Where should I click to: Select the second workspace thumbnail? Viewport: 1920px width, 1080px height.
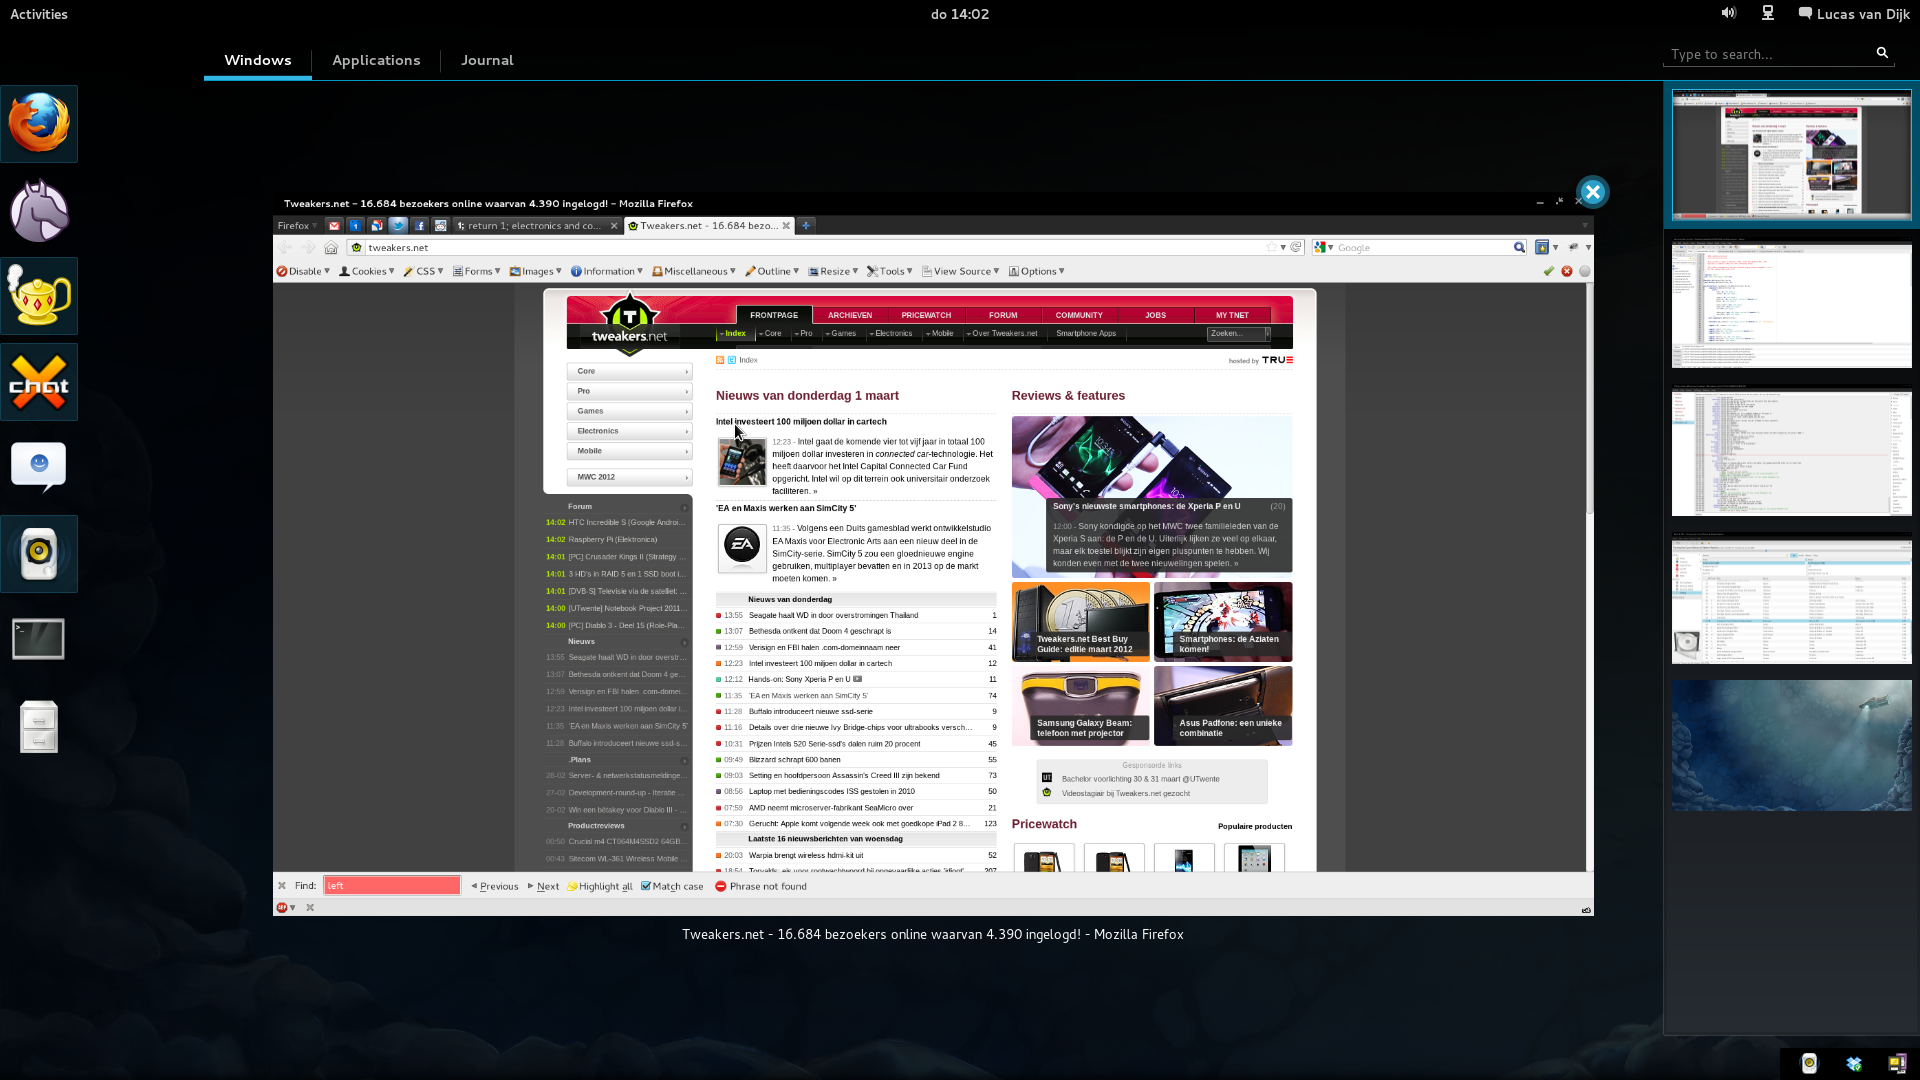pyautogui.click(x=1792, y=303)
